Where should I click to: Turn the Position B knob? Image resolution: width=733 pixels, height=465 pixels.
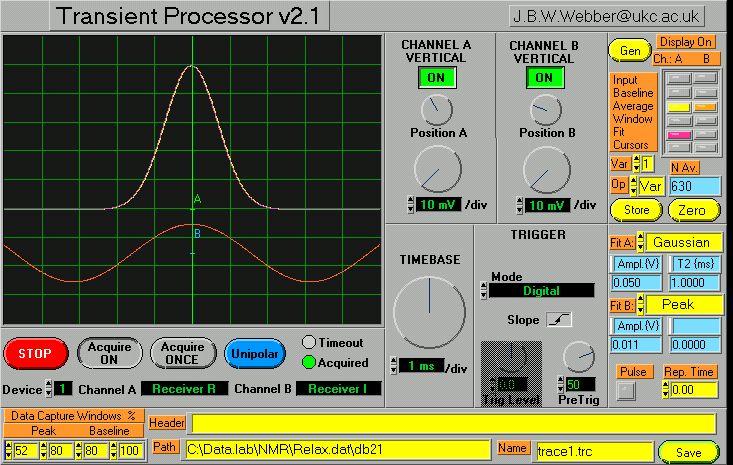[x=546, y=110]
